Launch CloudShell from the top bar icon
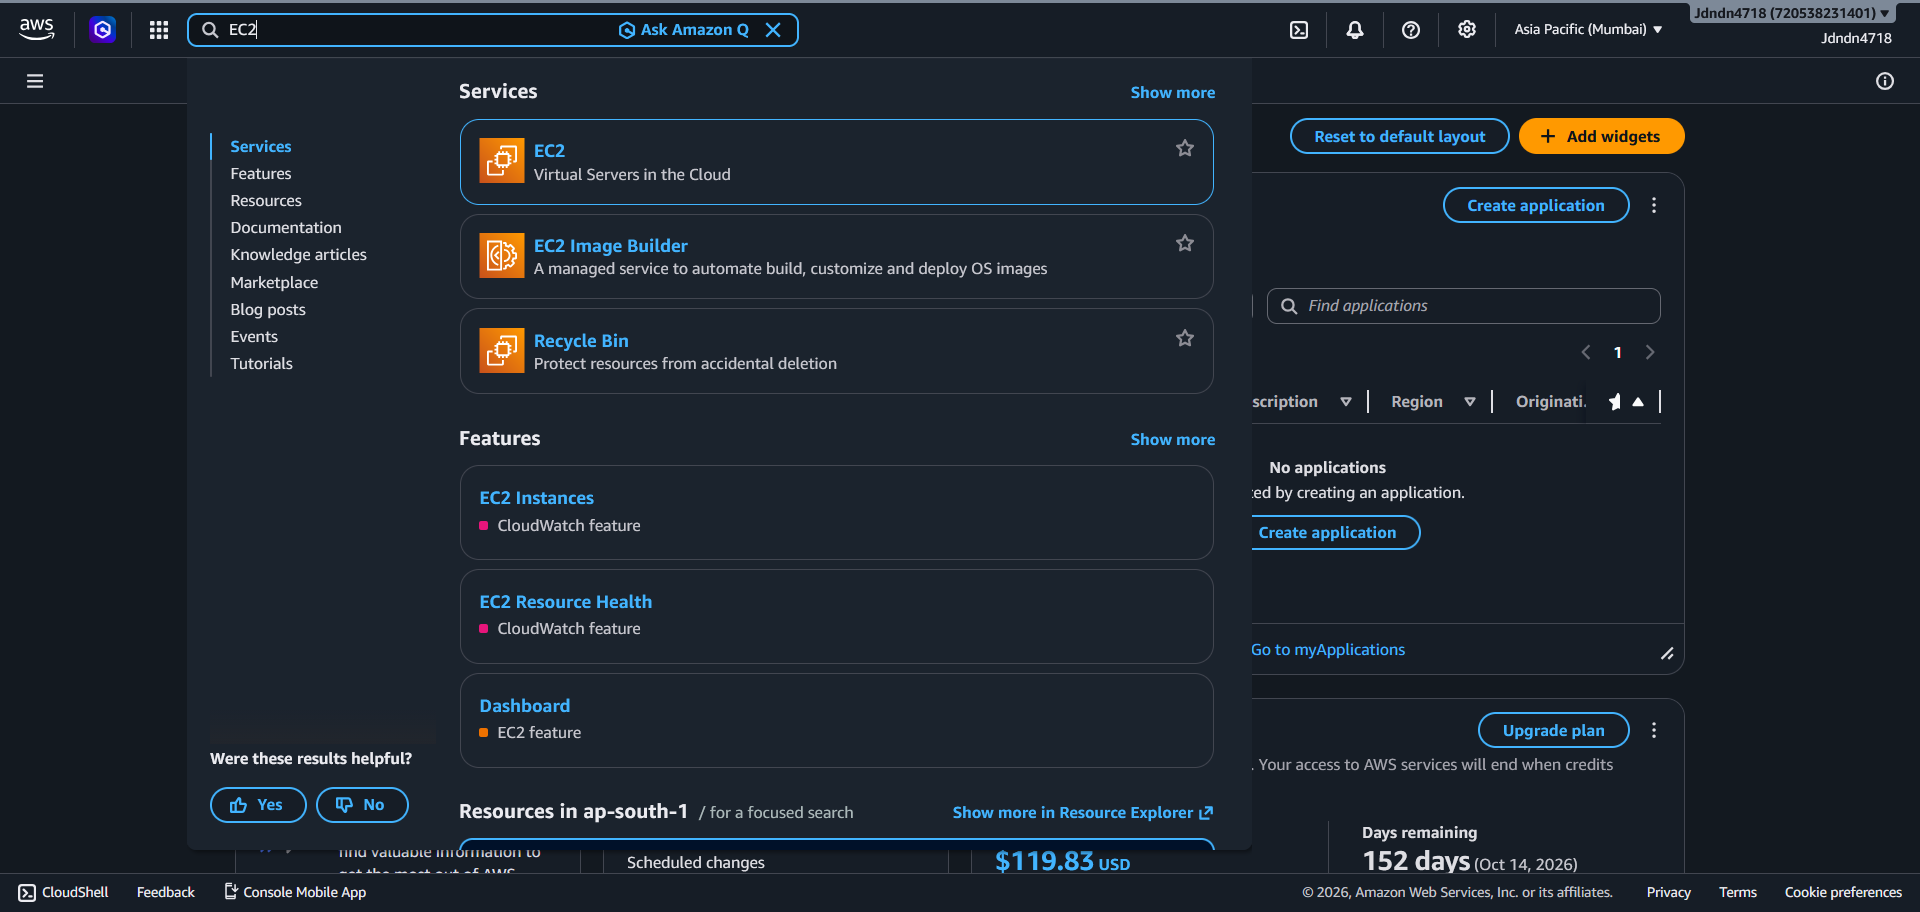The width and height of the screenshot is (1920, 912). [1299, 30]
